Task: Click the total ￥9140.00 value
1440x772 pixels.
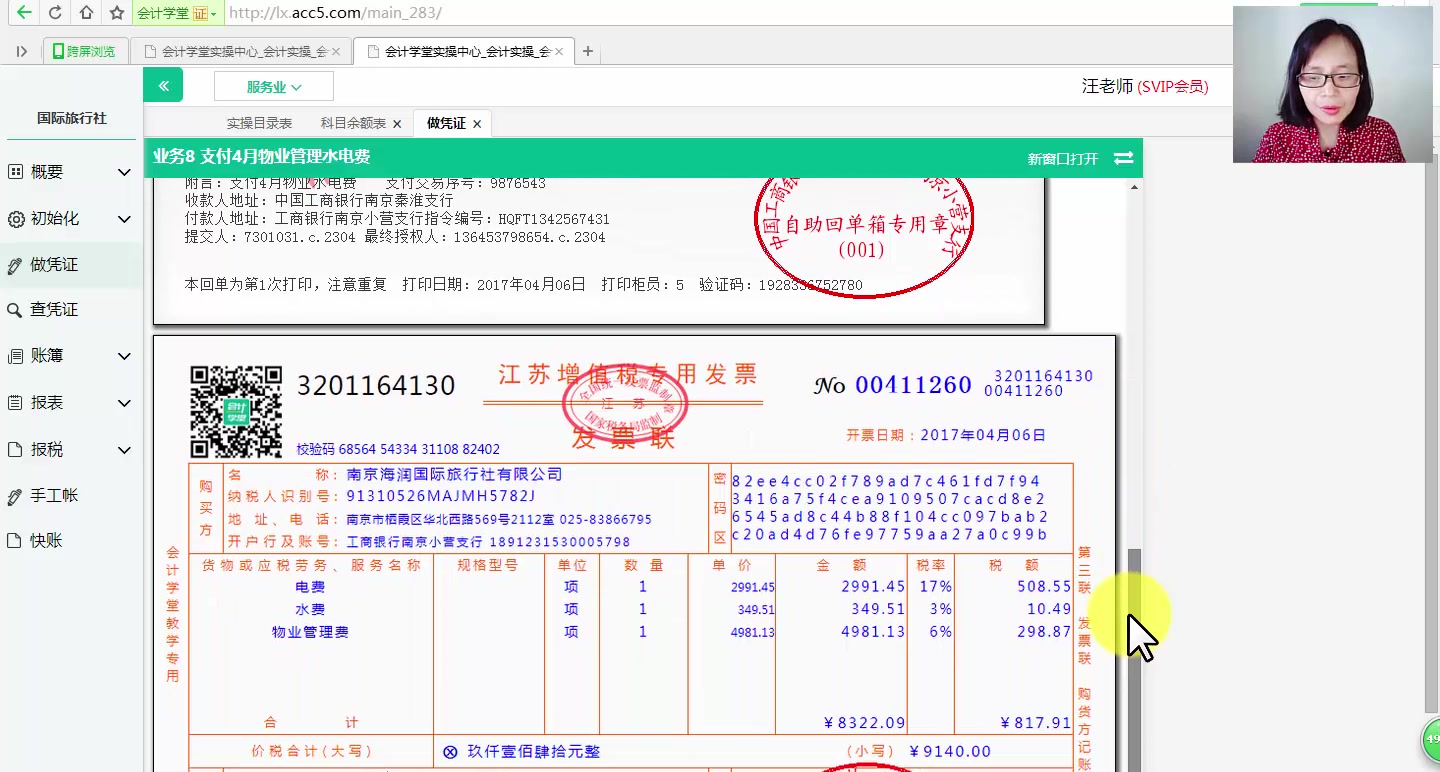Action: tap(950, 752)
